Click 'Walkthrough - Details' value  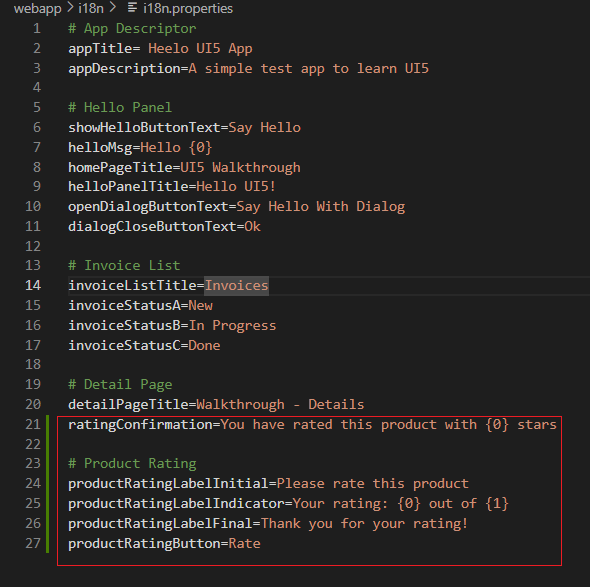280,405
